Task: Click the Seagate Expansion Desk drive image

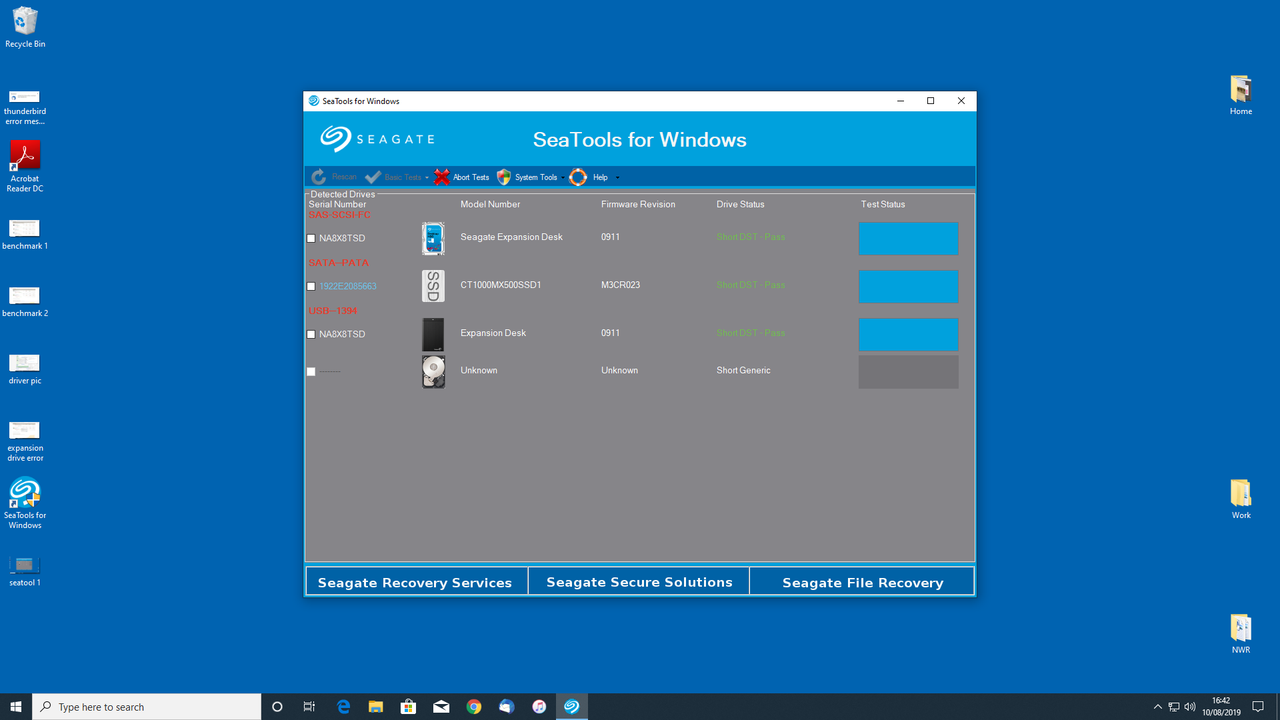Action: [433, 239]
